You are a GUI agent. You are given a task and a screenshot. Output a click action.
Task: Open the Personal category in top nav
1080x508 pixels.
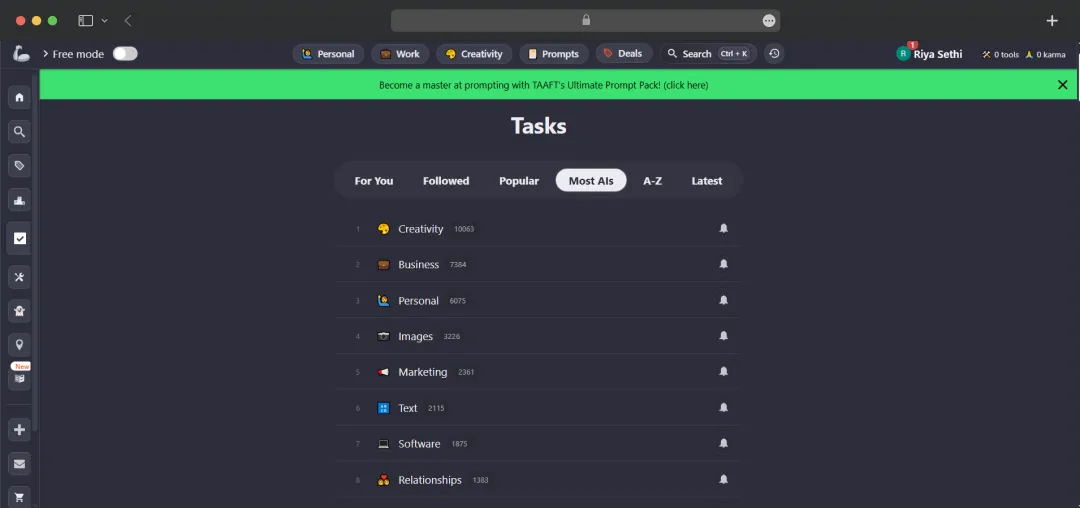tap(329, 54)
